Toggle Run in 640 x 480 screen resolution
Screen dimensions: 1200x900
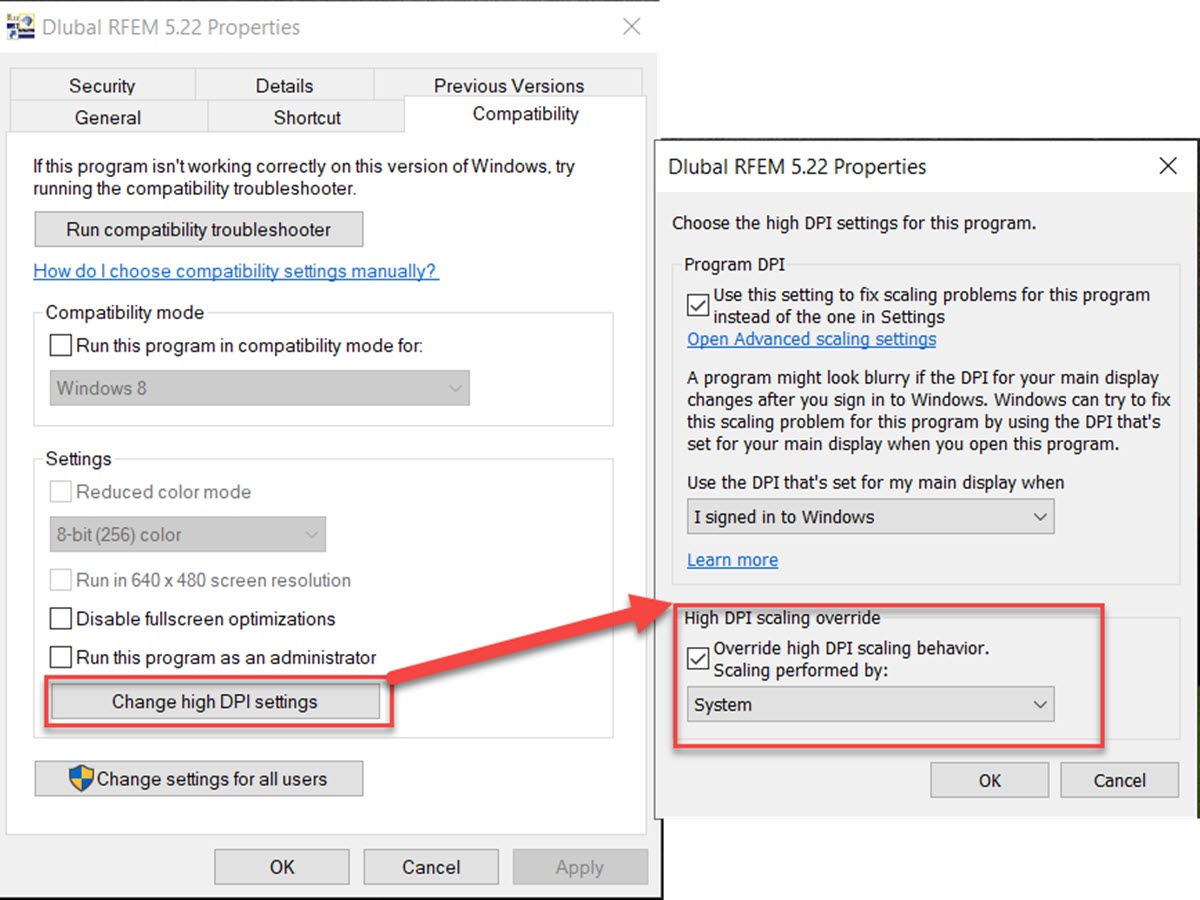(x=61, y=580)
